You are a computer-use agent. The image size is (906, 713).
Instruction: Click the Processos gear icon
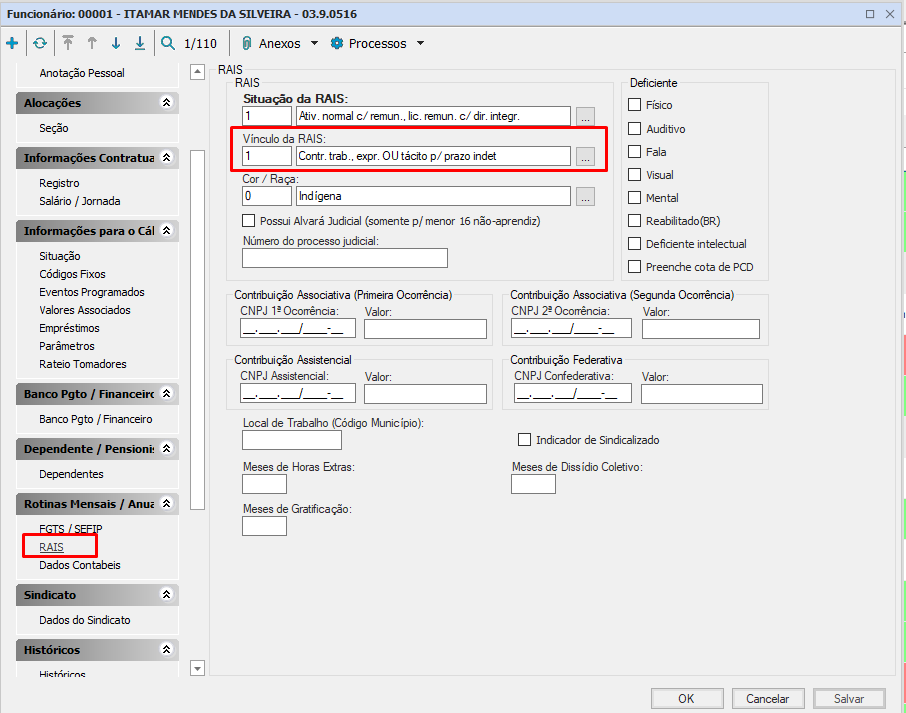point(336,43)
